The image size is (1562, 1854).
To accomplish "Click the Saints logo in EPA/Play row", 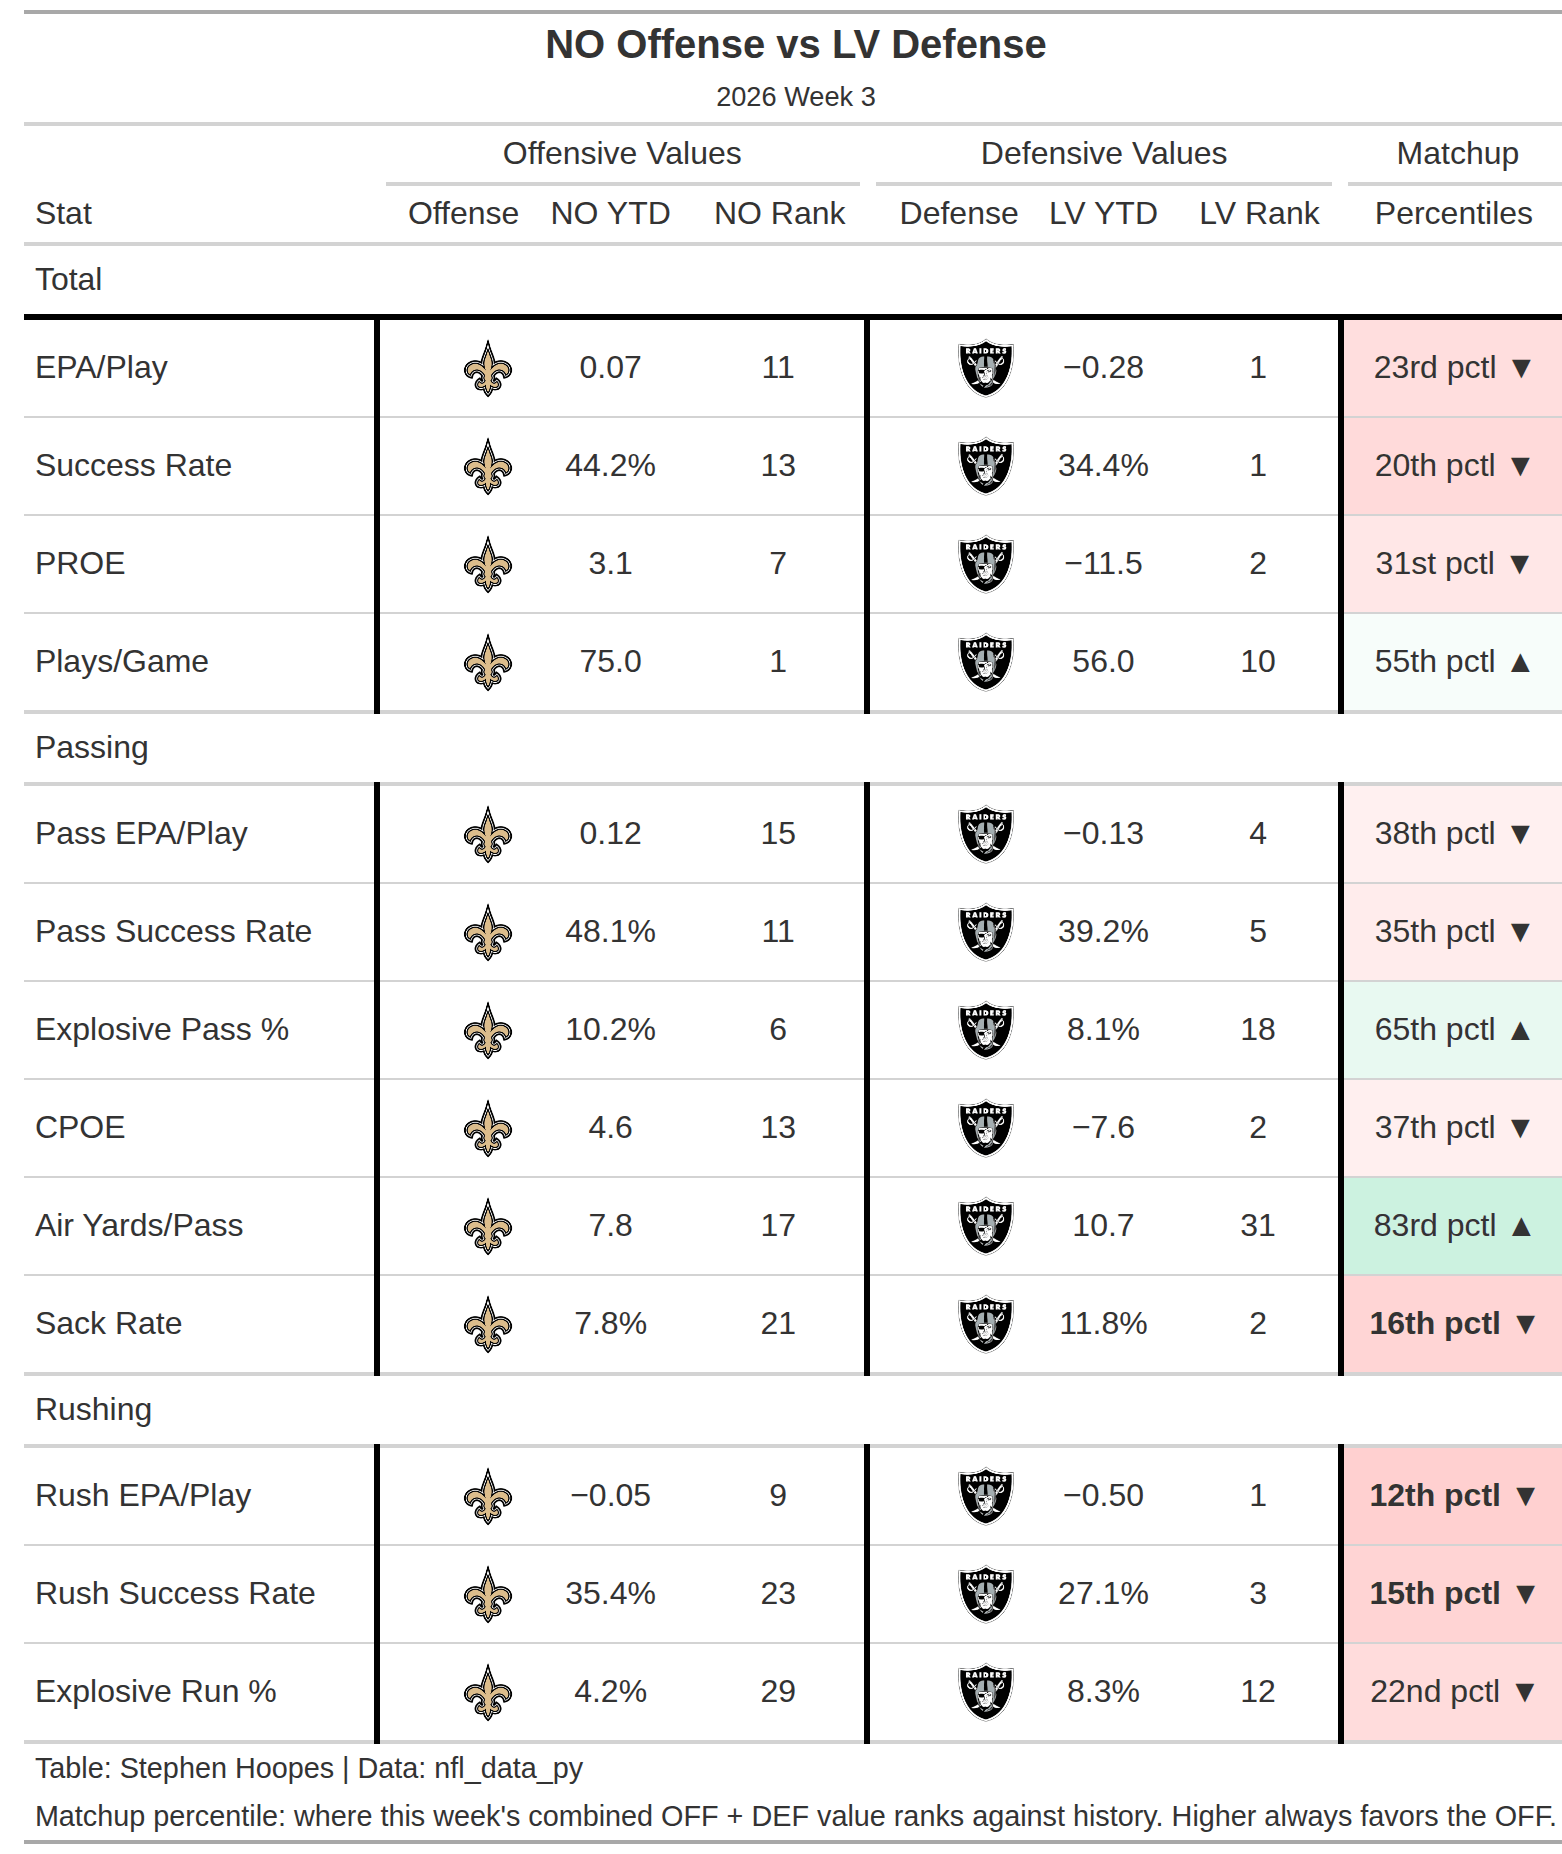I will 488,368.
